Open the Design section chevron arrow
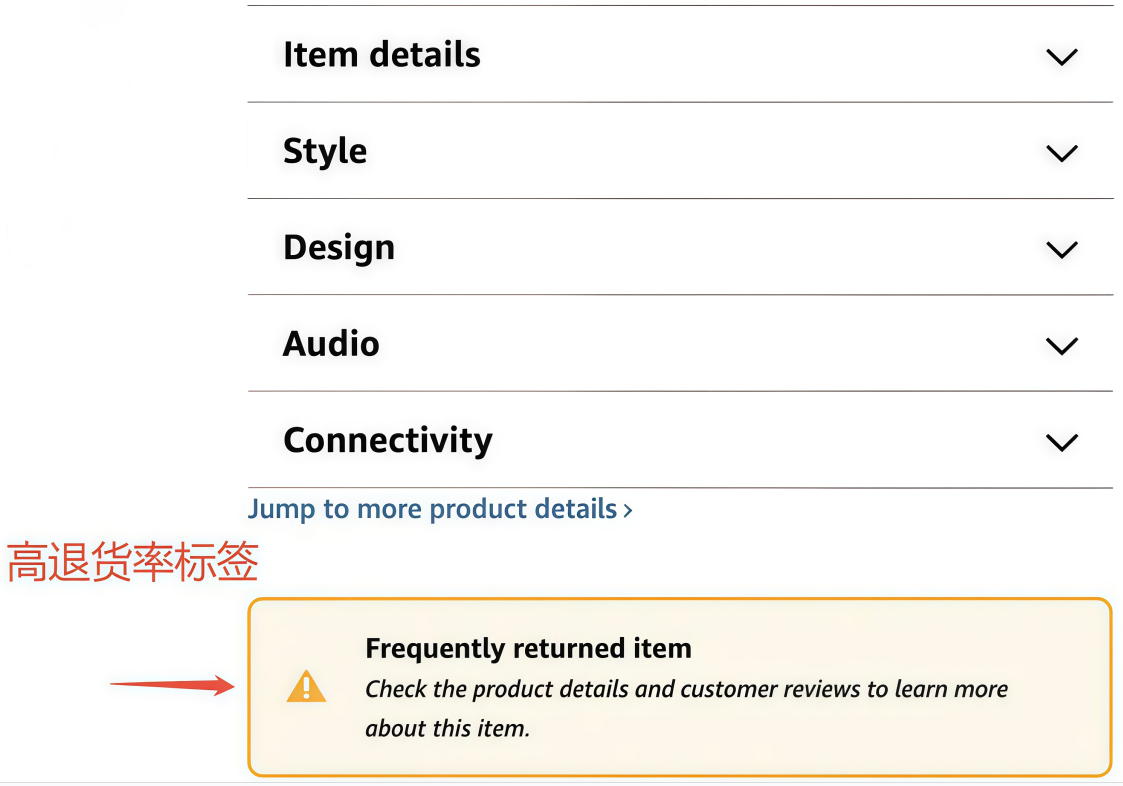 click(1061, 249)
